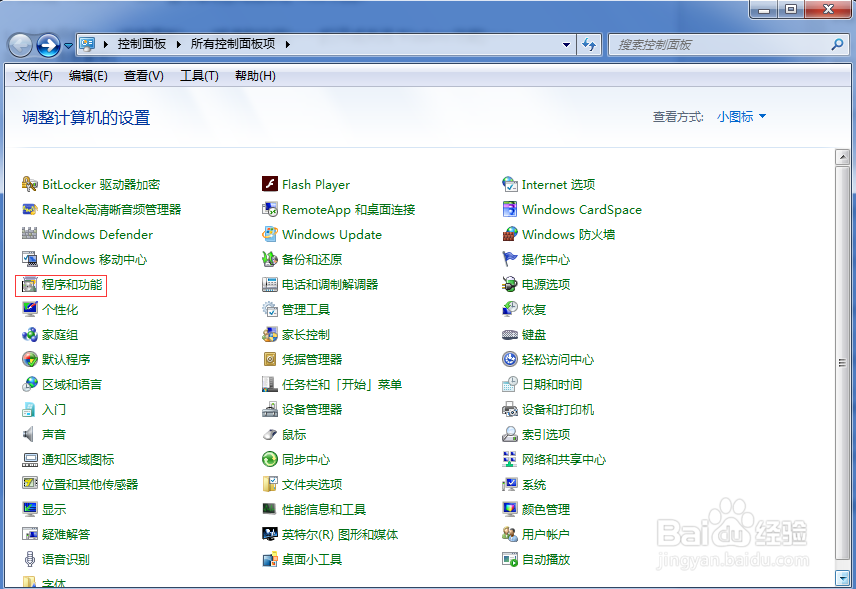Click the 鼠标 mouse icon
The image size is (856, 589).
coord(270,435)
